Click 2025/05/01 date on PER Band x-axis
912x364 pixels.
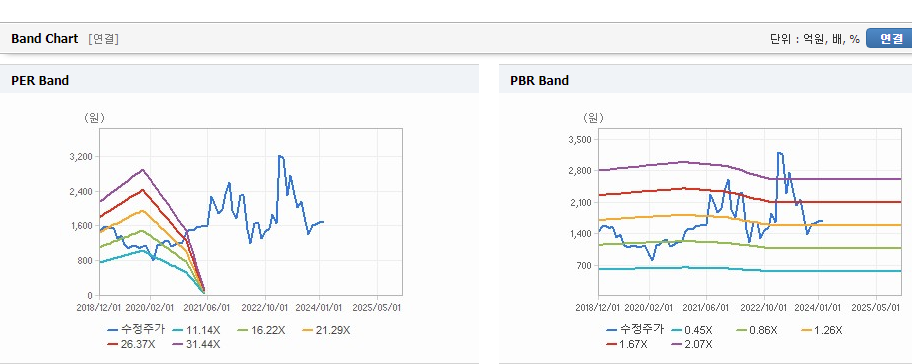pos(377,307)
